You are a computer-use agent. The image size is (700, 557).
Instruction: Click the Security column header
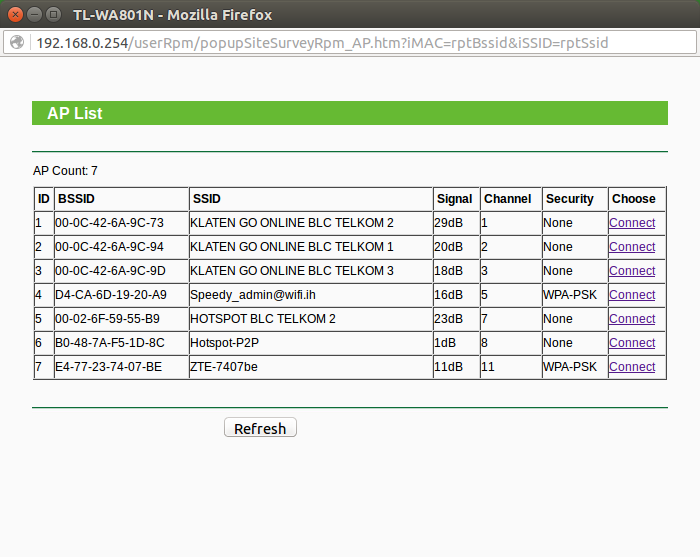click(575, 199)
